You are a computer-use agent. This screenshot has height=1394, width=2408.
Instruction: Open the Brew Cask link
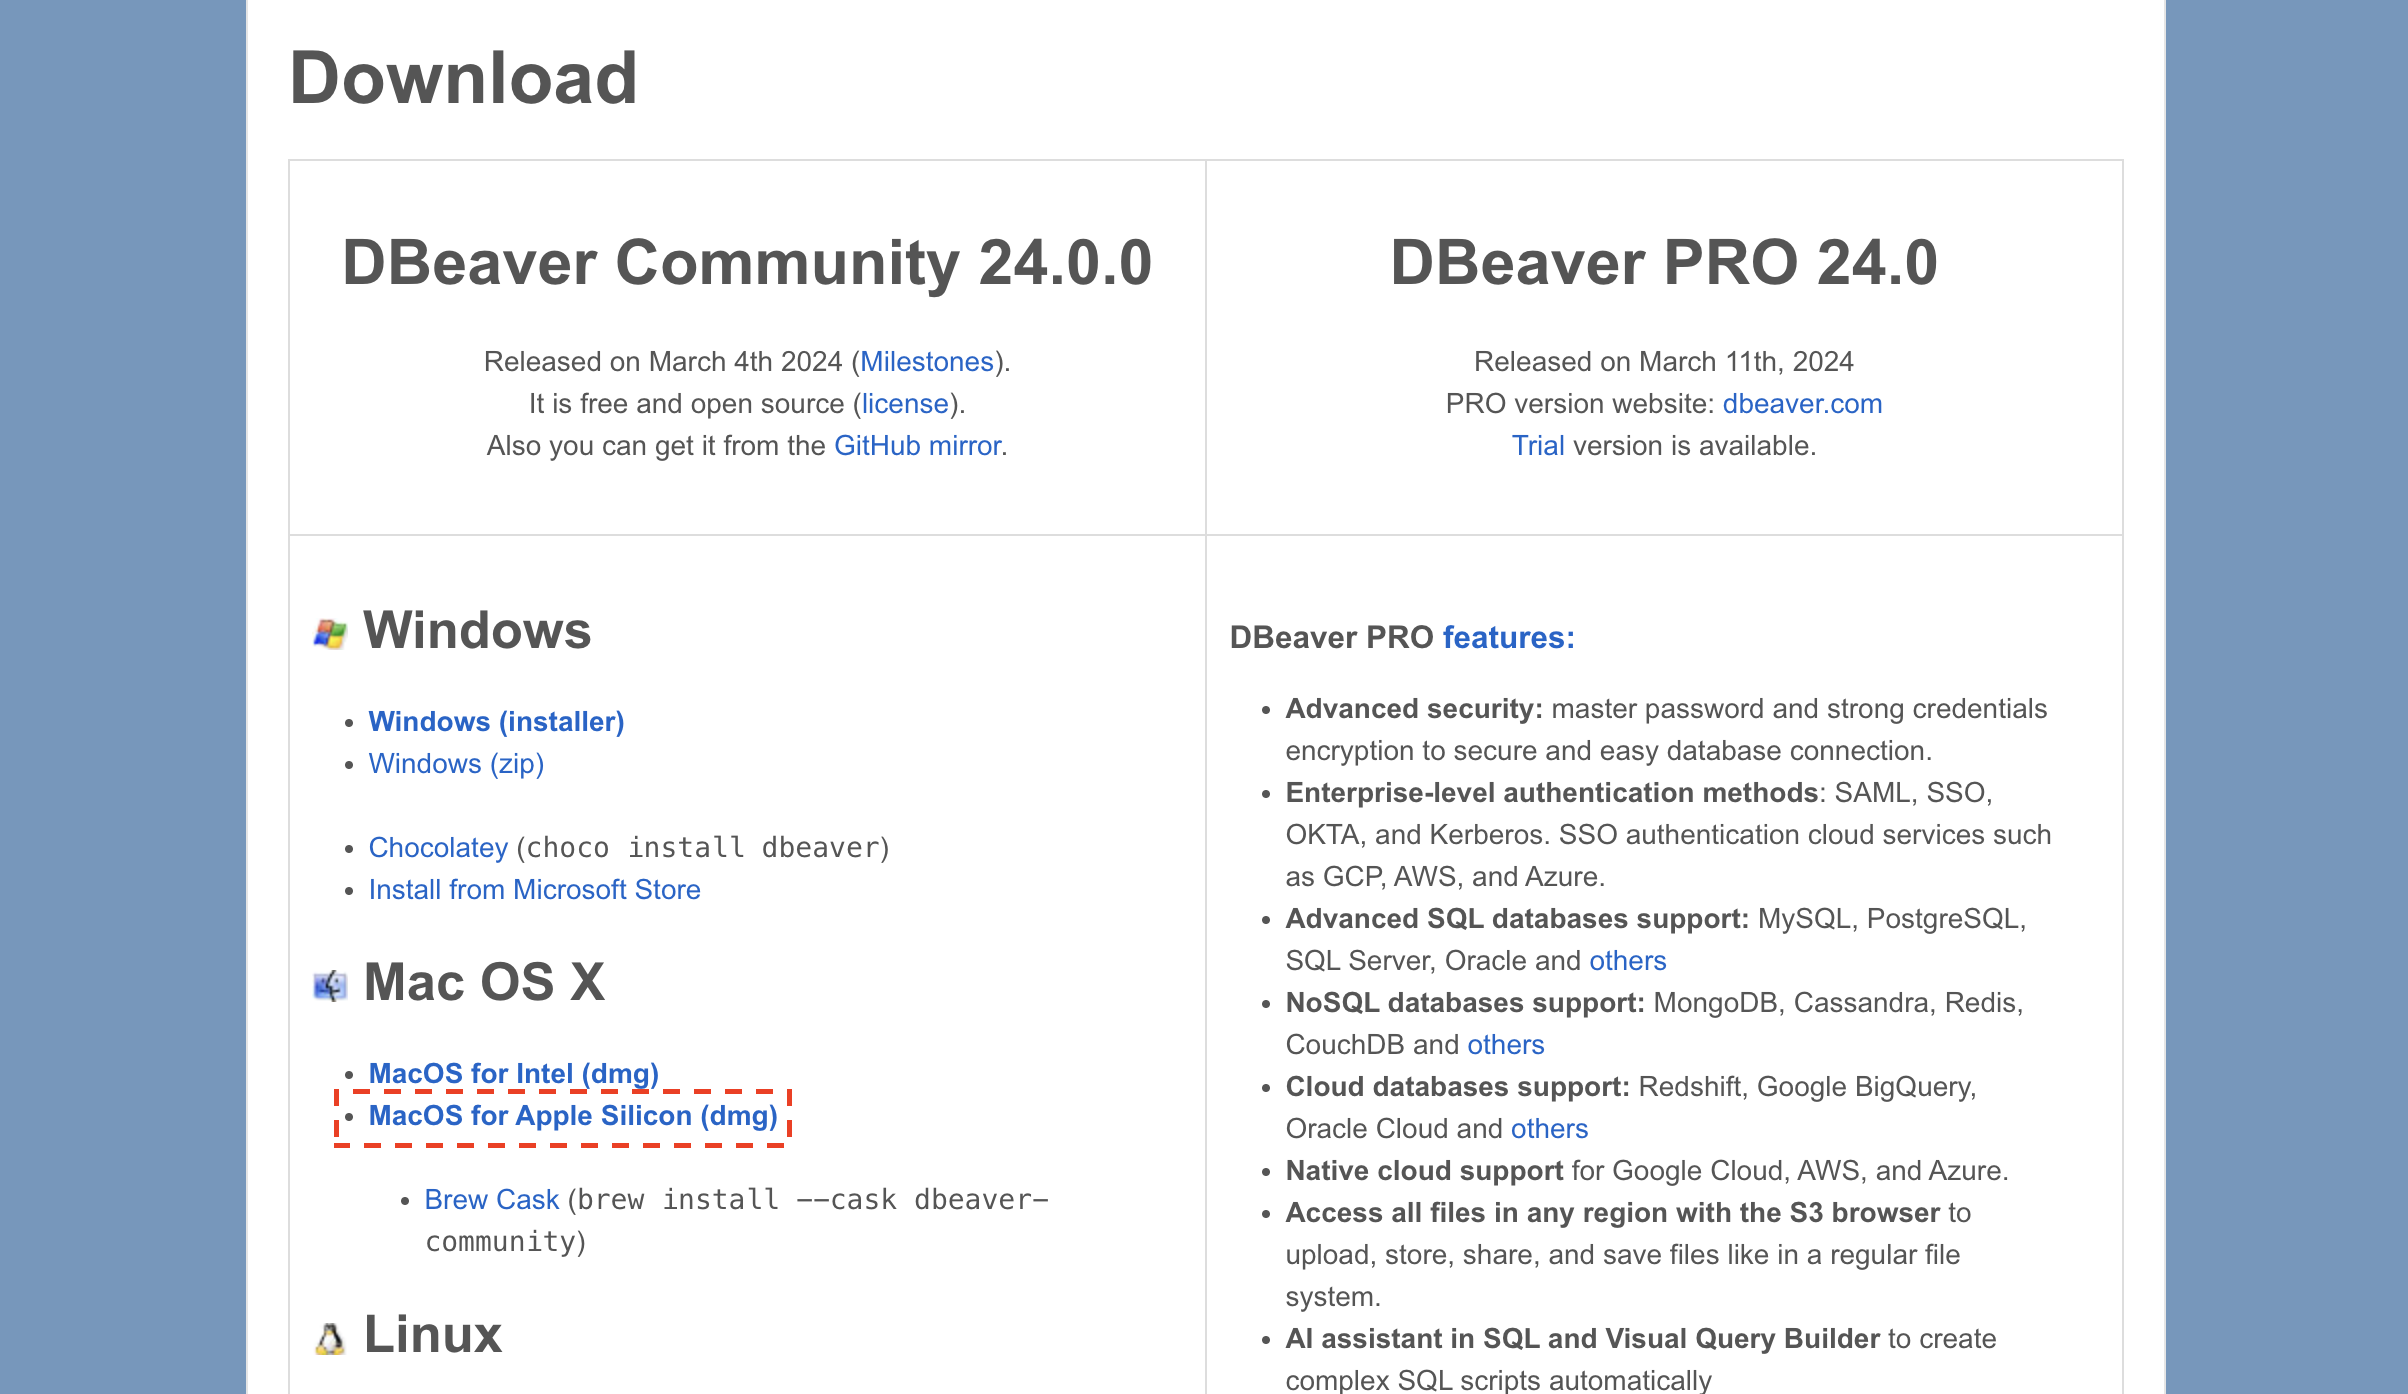(x=491, y=1199)
